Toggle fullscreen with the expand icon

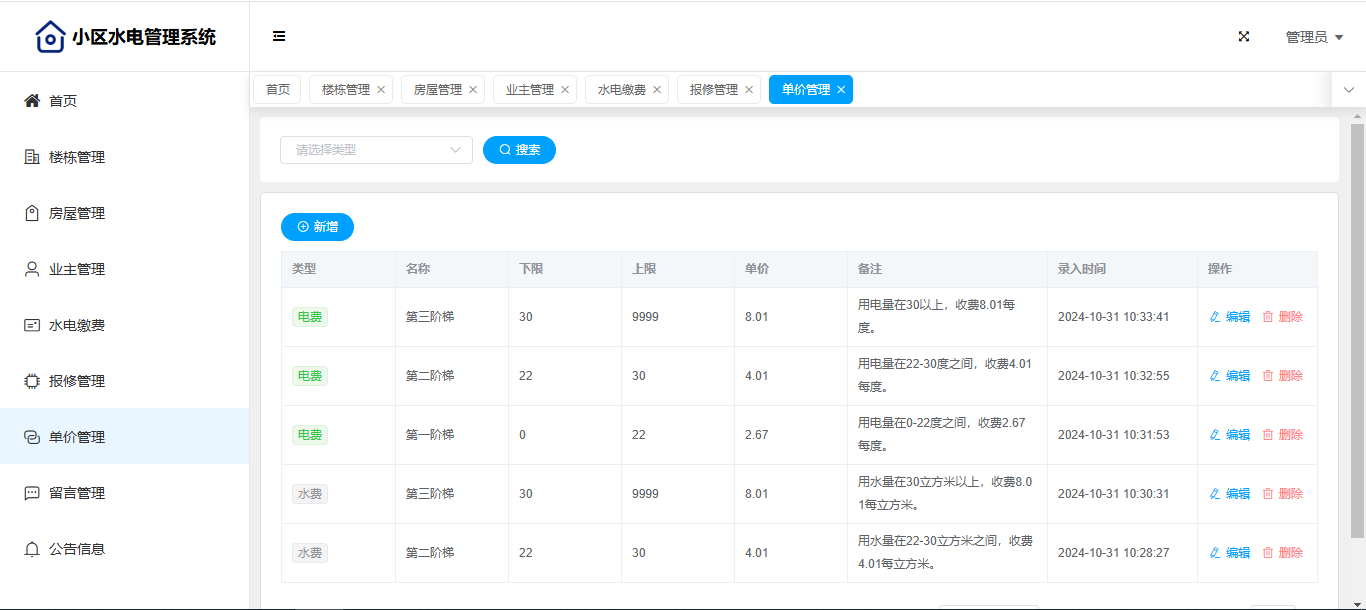pyautogui.click(x=1244, y=37)
